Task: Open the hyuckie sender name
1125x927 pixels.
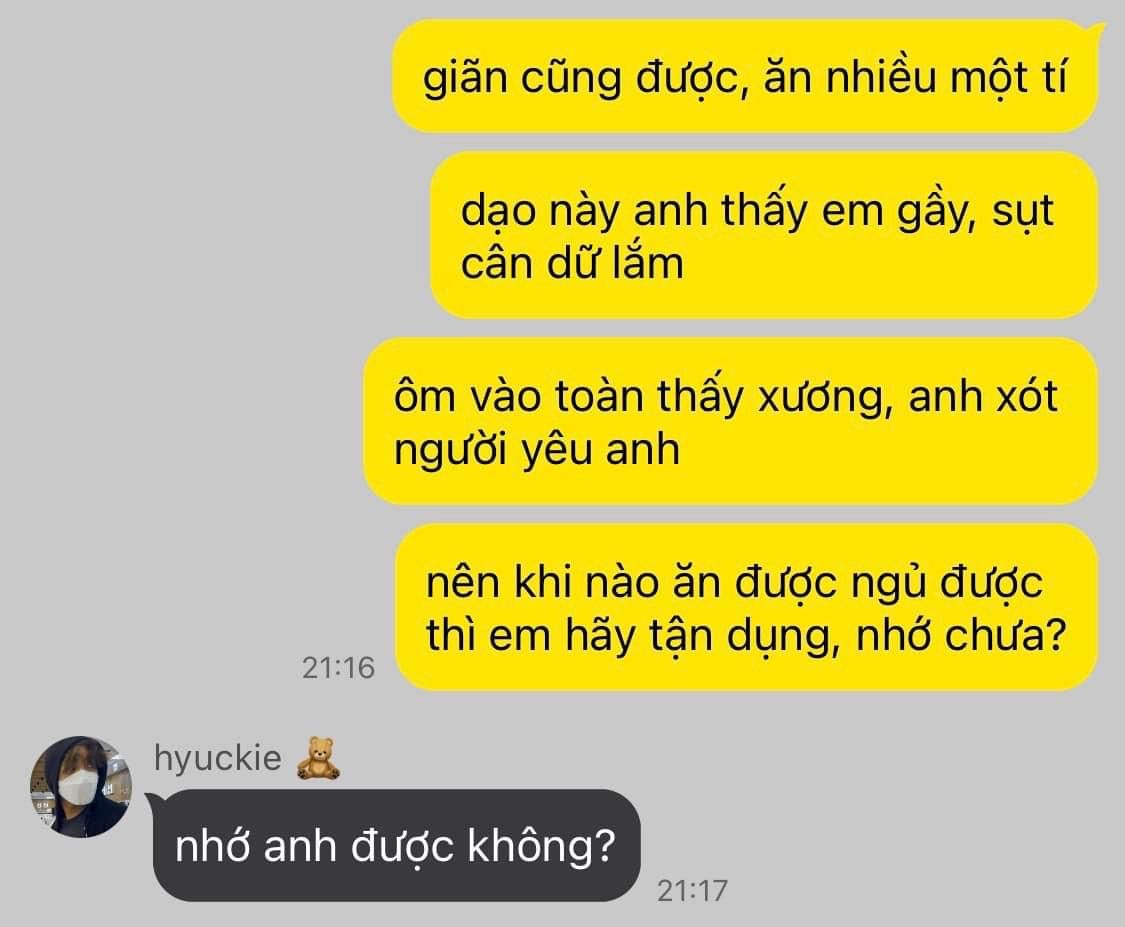Action: pyautogui.click(x=217, y=758)
